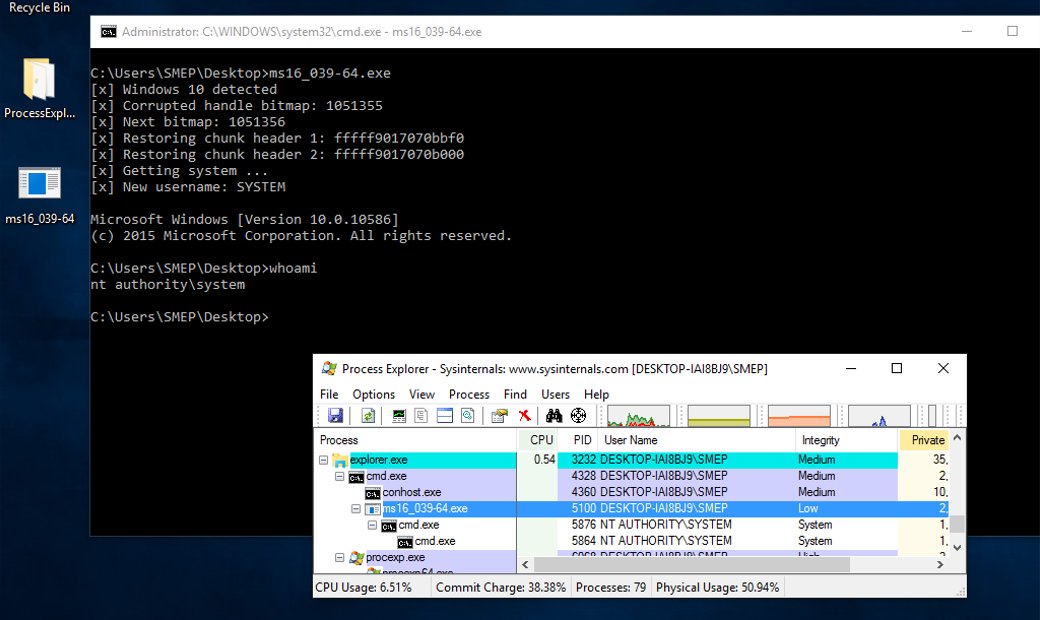Screen dimensions: 1040x620
Task: Click the crosshair Find Window's Process icon
Action: (578, 416)
